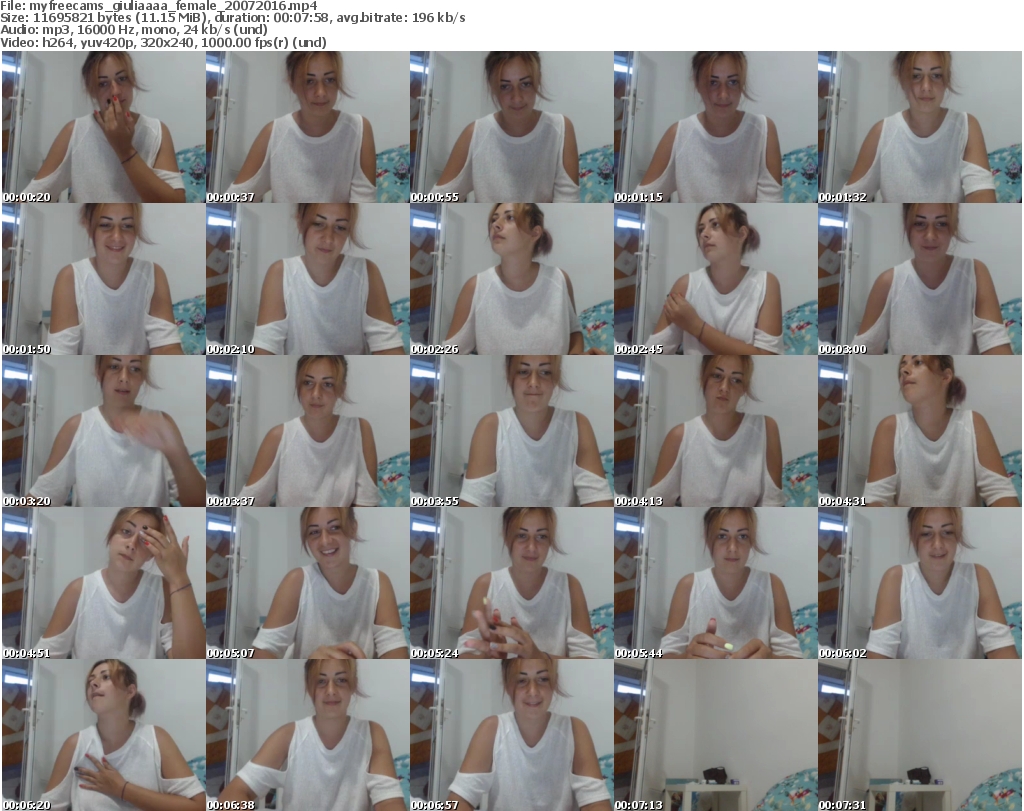The height and width of the screenshot is (811, 1024).
Task: Pick the frame timestamped 00:03:55
Action: click(511, 432)
